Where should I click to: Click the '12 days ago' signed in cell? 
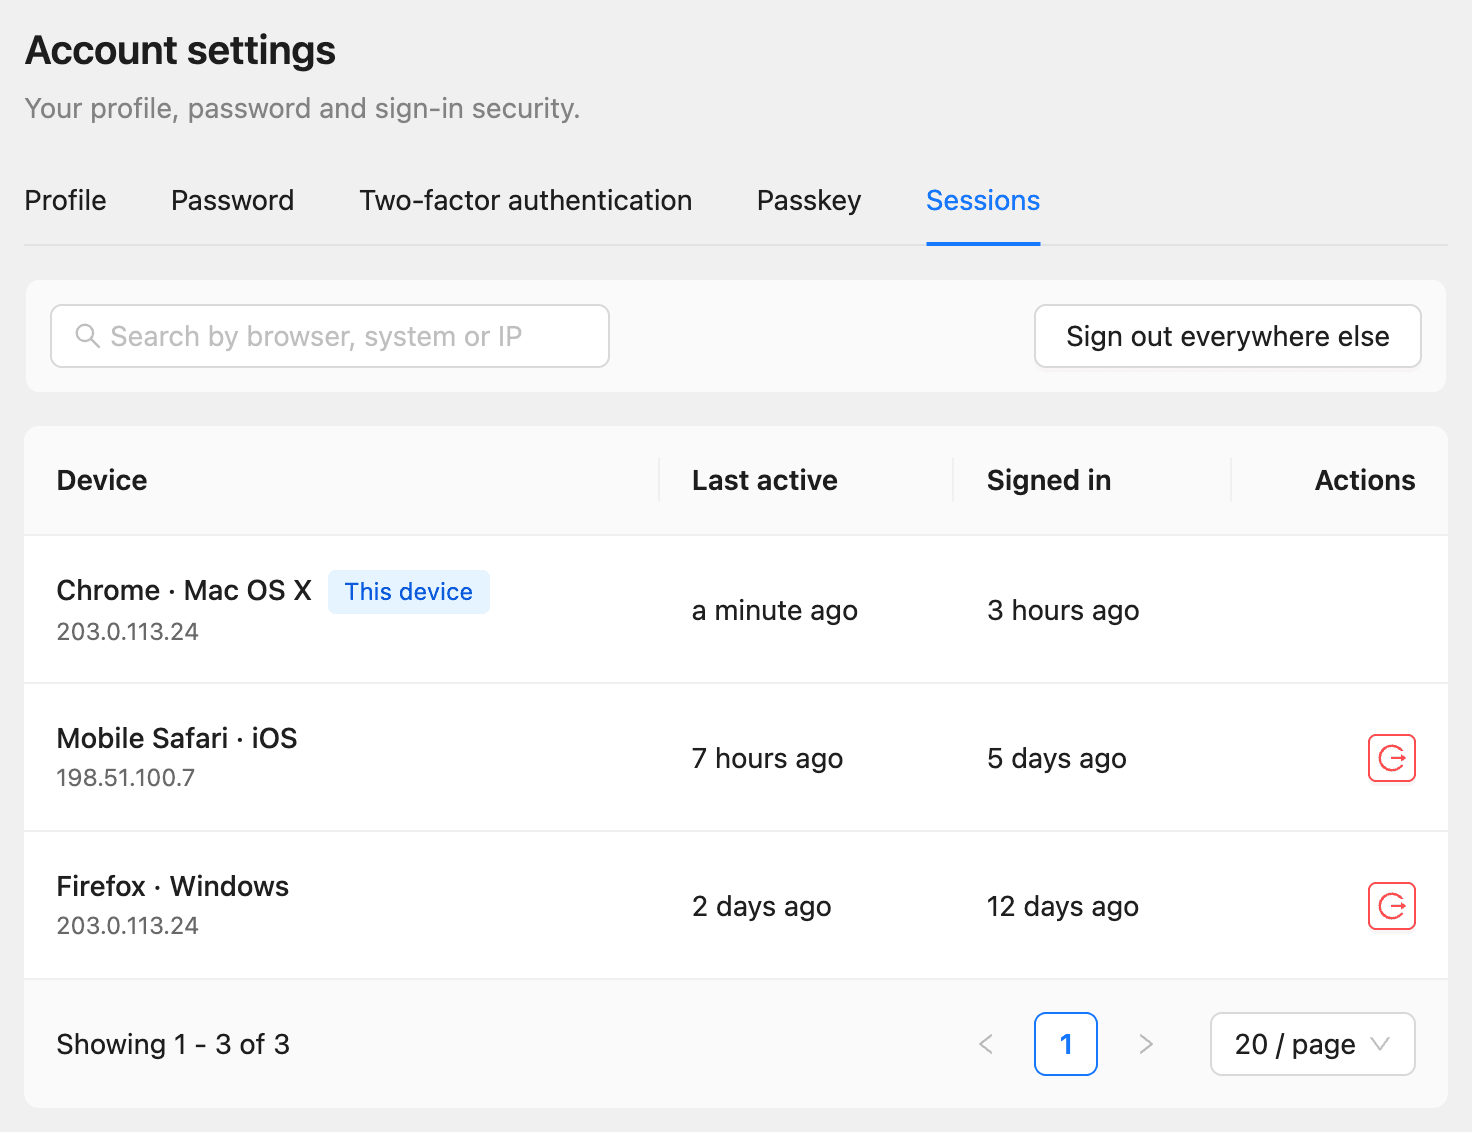tap(1063, 906)
